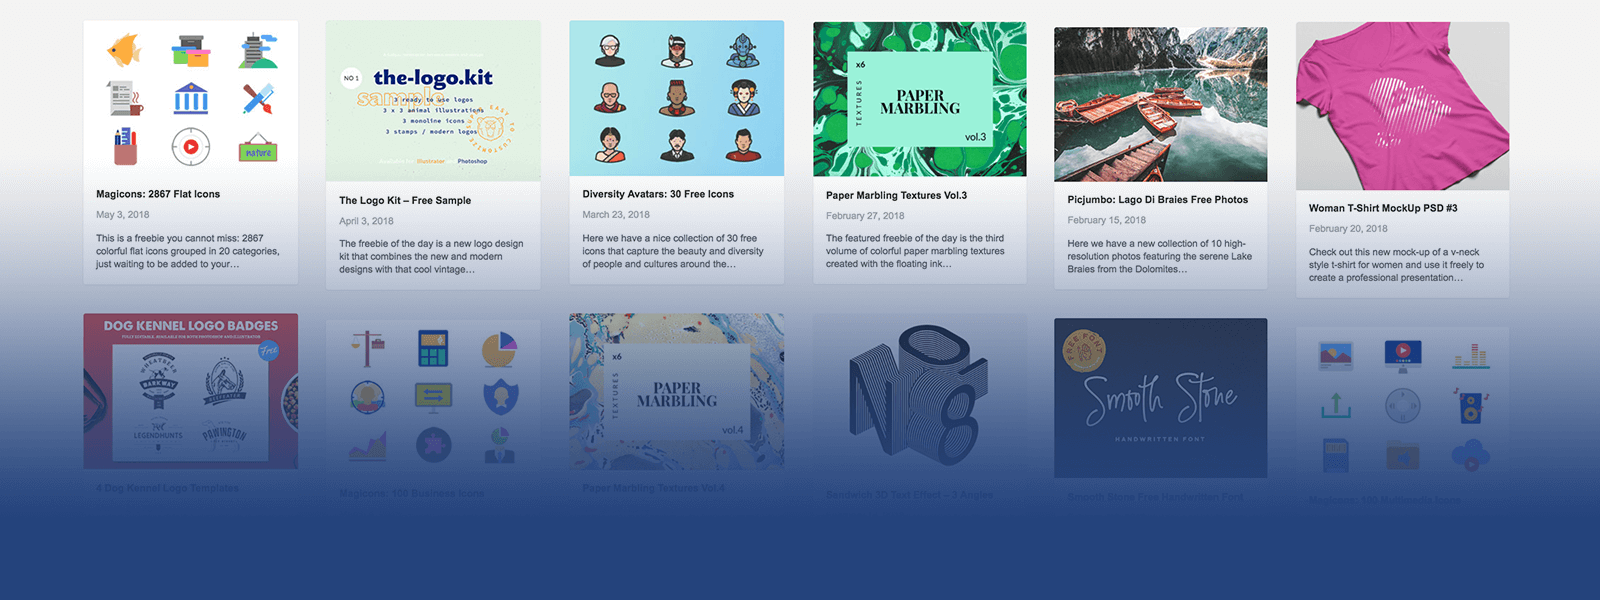Click the upload arrow icon in the multimedia card
The image size is (1600, 600).
click(1336, 405)
